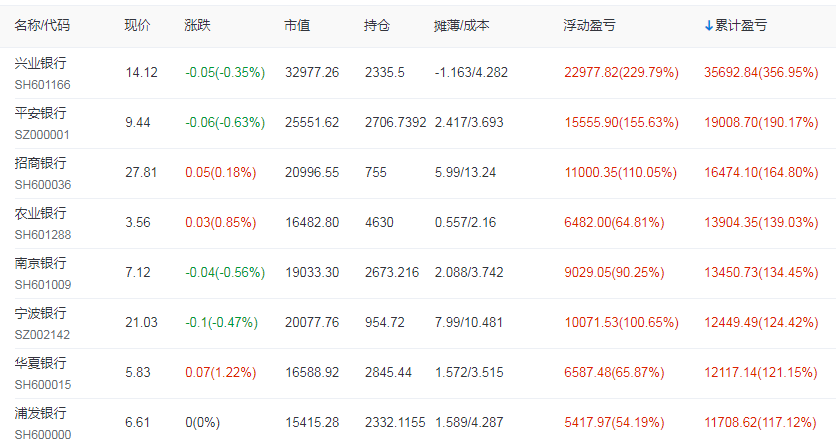Click change -0.05(-0.35%) value

click(x=225, y=73)
